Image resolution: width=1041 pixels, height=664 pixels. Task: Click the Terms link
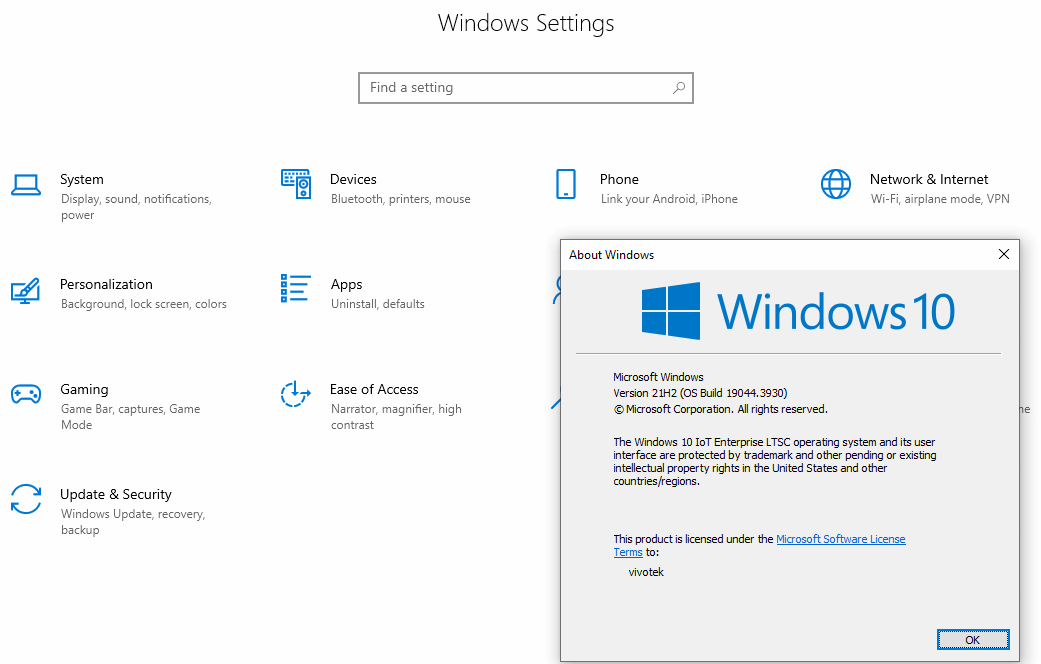point(628,552)
